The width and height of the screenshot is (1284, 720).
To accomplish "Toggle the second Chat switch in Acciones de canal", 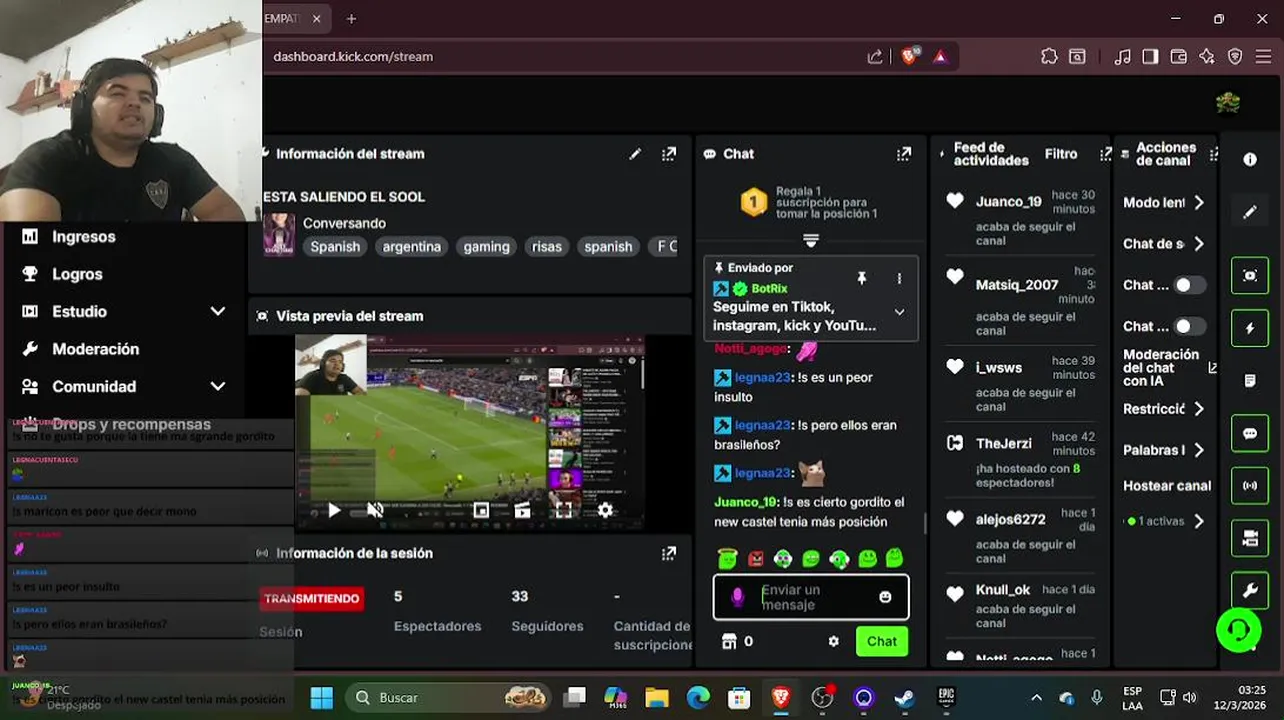I will (x=1189, y=326).
